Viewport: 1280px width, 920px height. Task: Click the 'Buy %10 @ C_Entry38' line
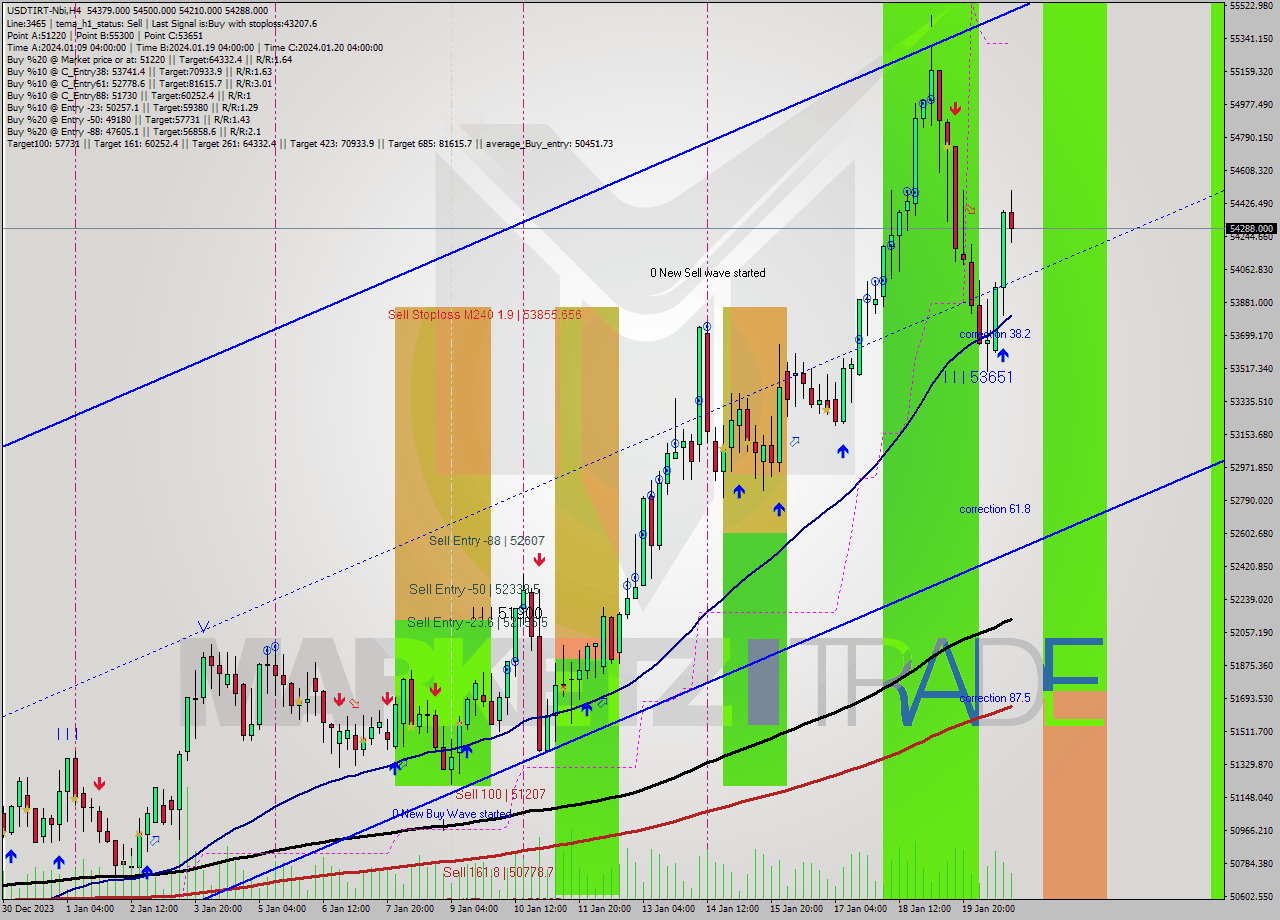point(139,71)
